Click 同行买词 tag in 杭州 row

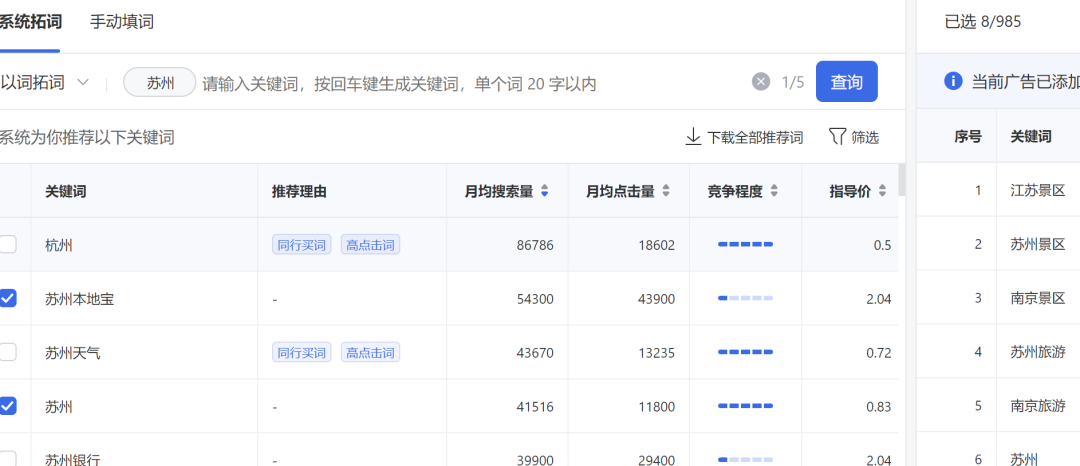pyautogui.click(x=302, y=244)
